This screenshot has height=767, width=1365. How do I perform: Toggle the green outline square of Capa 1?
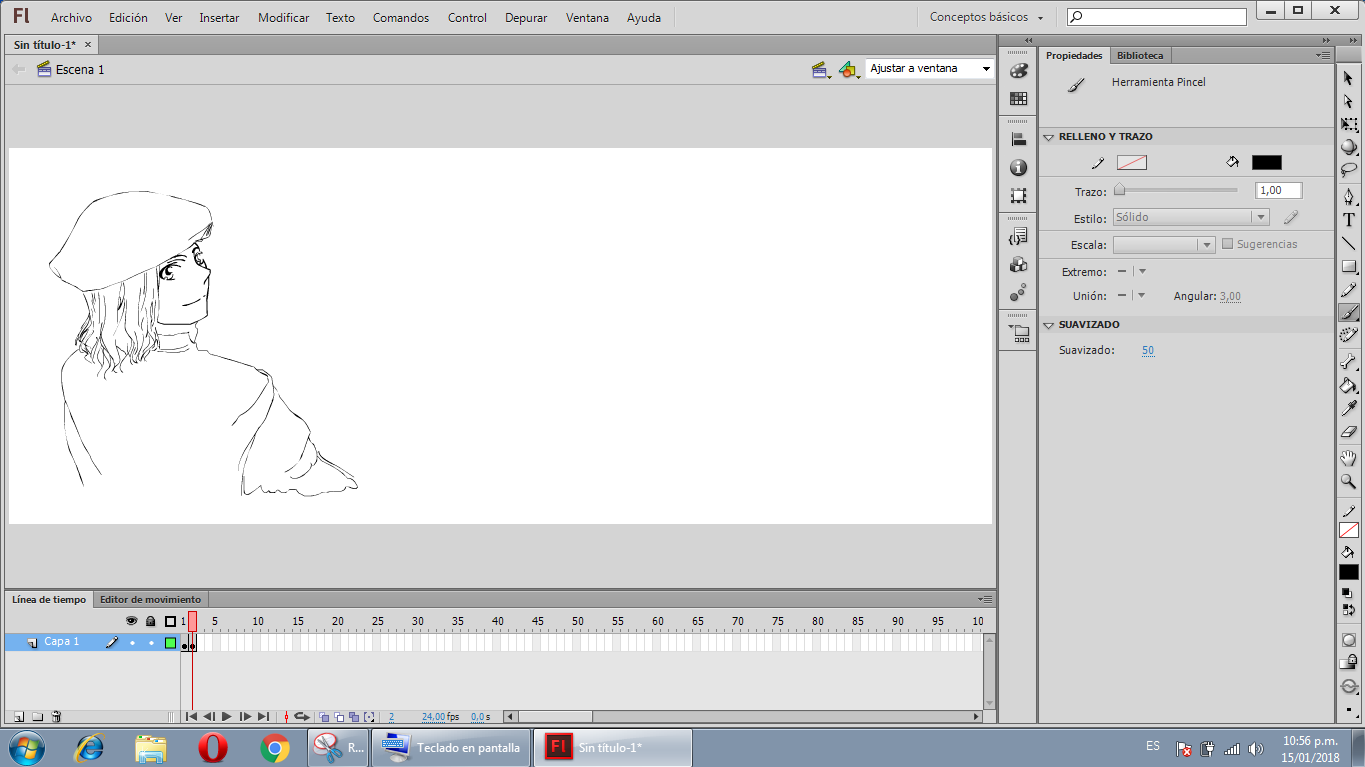pyautogui.click(x=170, y=642)
